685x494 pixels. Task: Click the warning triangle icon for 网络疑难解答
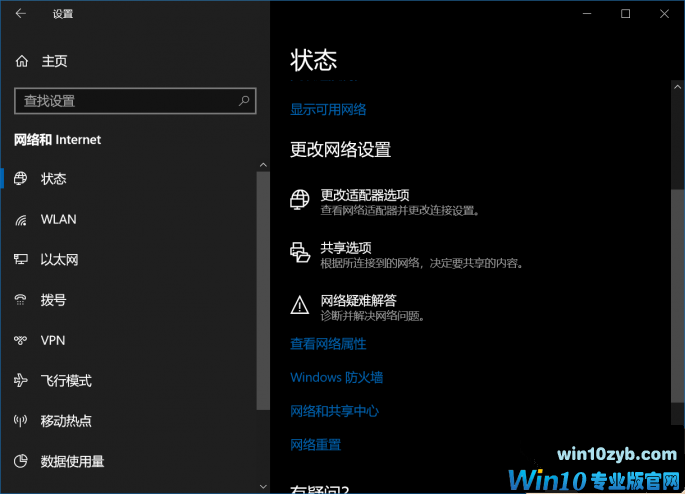point(300,305)
